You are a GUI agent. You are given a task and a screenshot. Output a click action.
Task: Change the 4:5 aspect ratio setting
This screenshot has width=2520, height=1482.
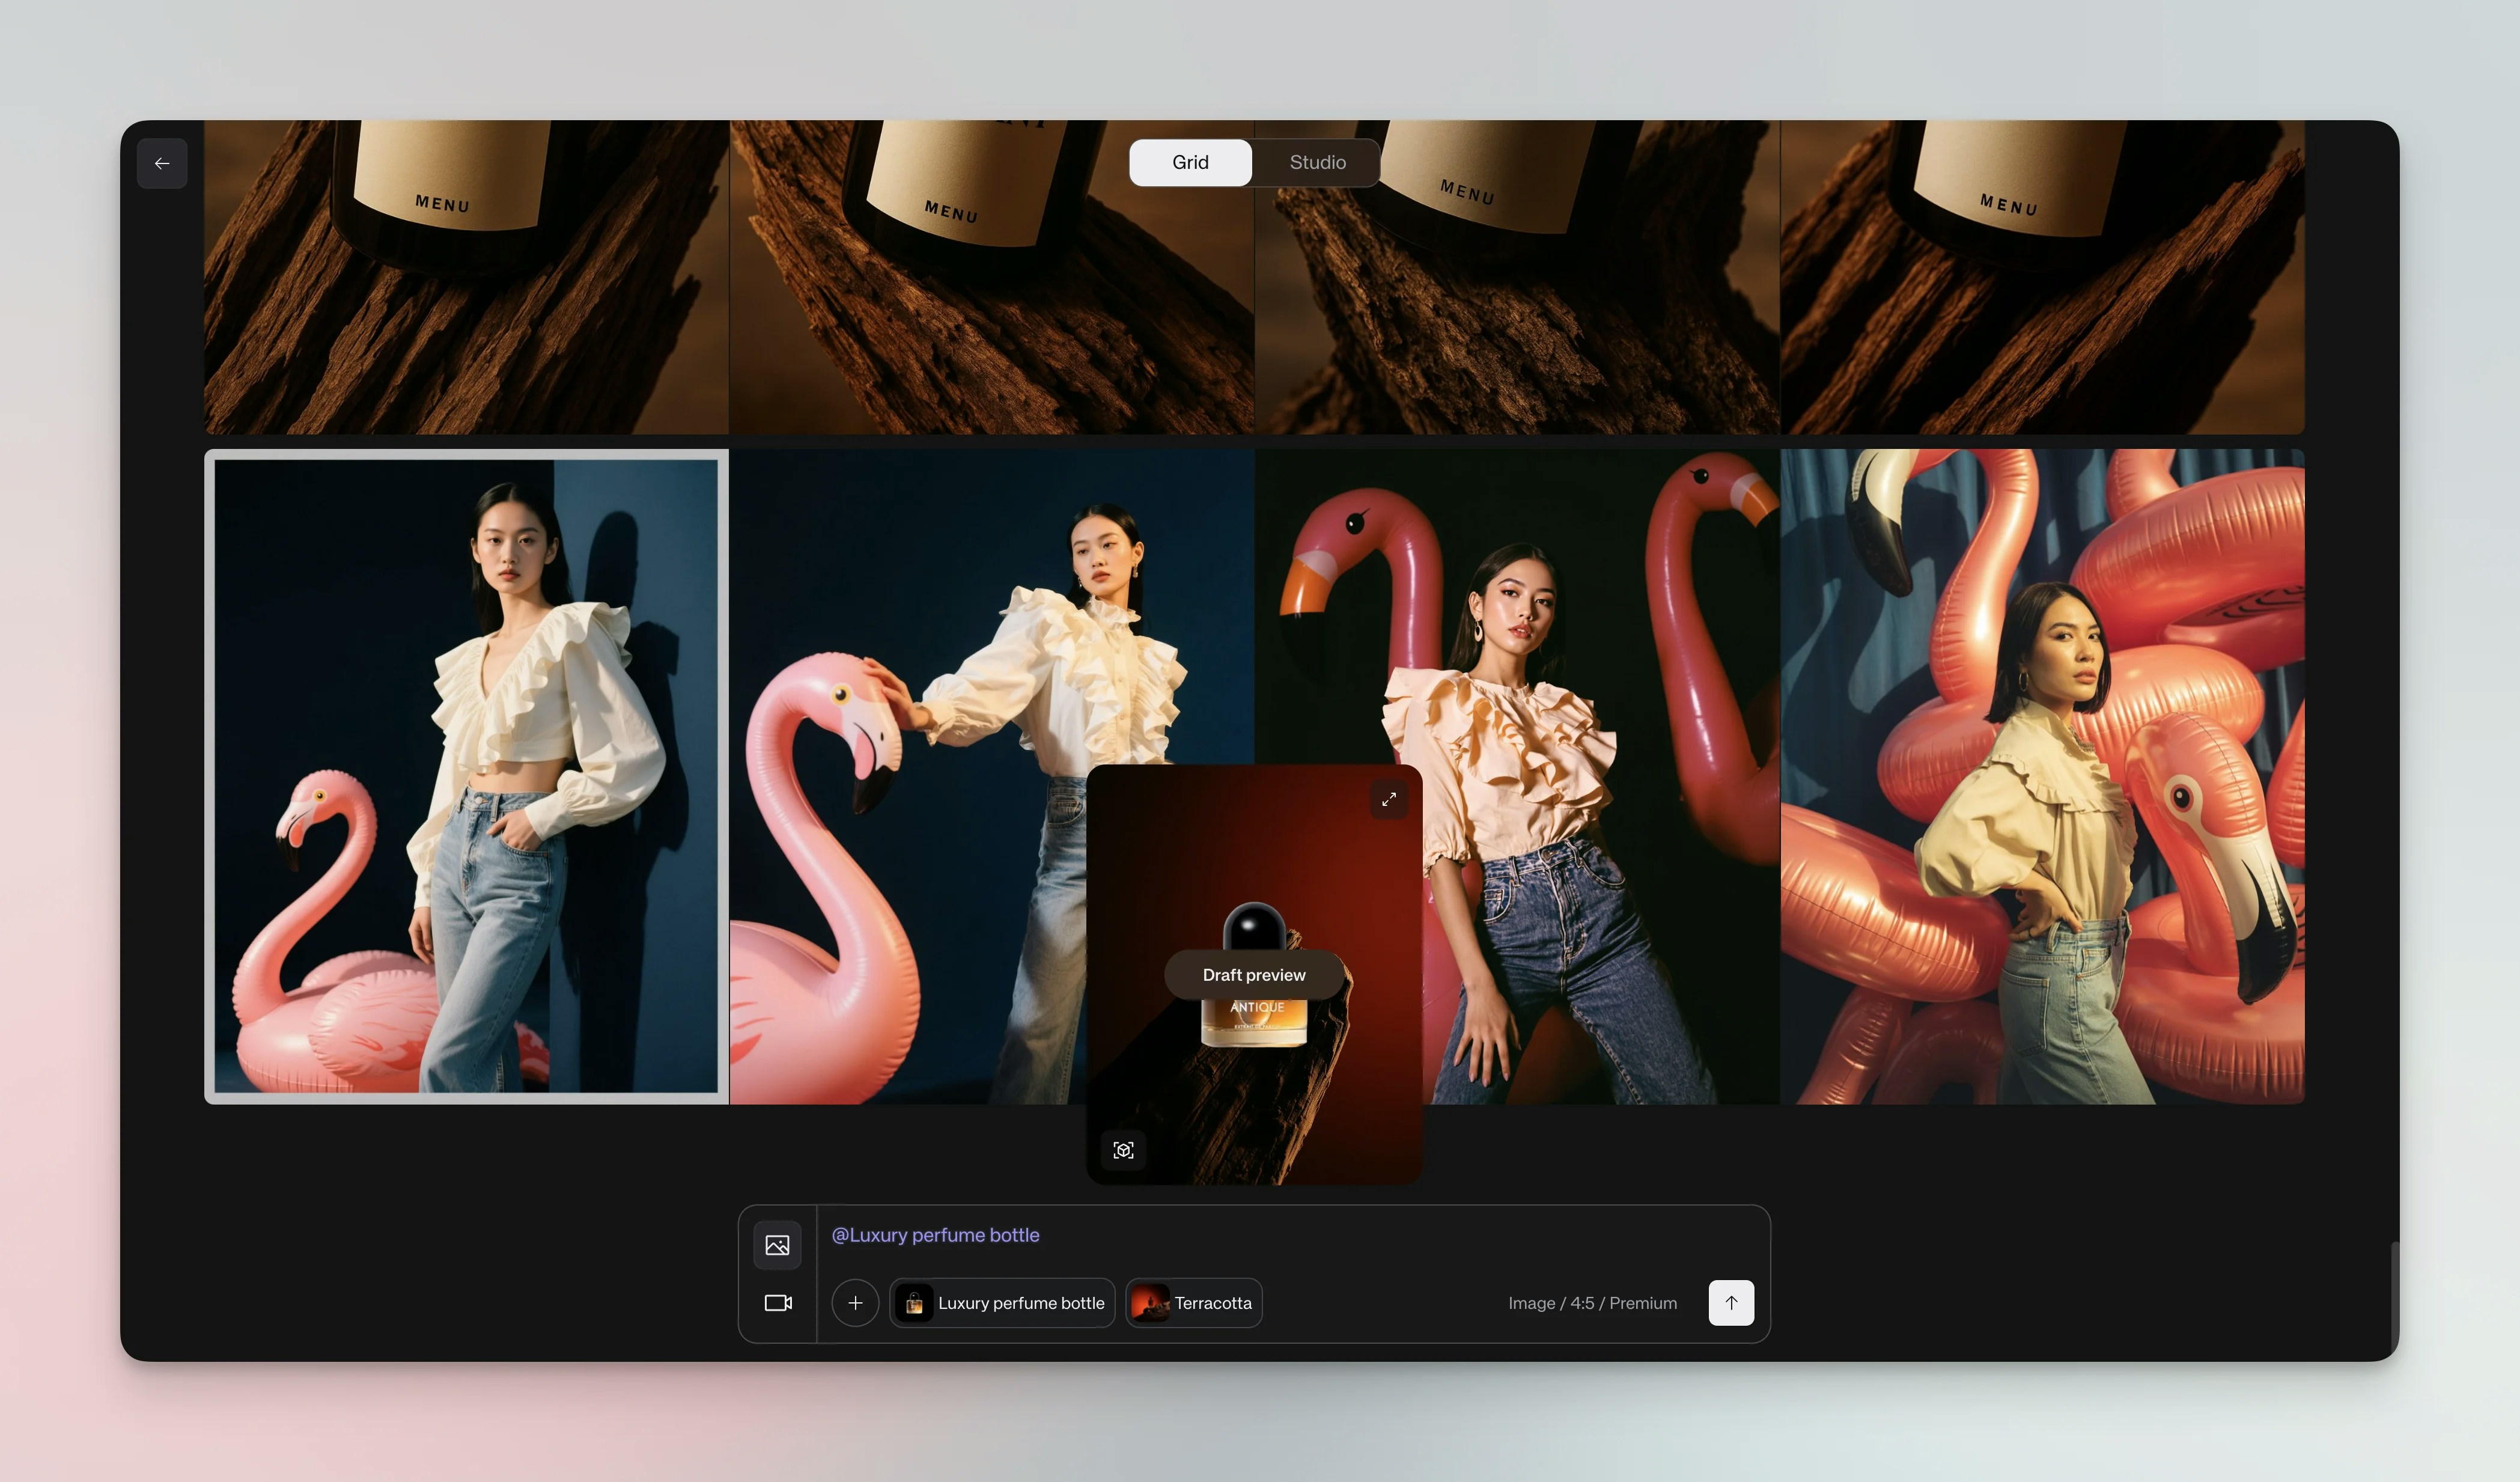coord(1583,1303)
